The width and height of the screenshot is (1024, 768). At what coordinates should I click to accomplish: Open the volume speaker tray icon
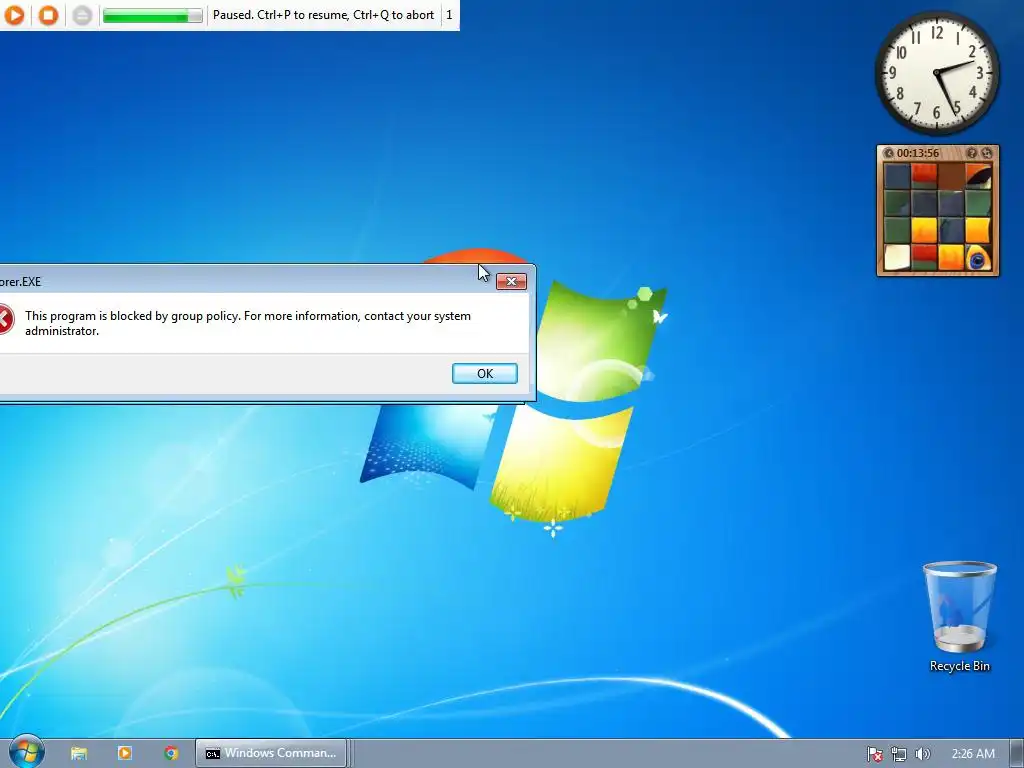point(922,754)
